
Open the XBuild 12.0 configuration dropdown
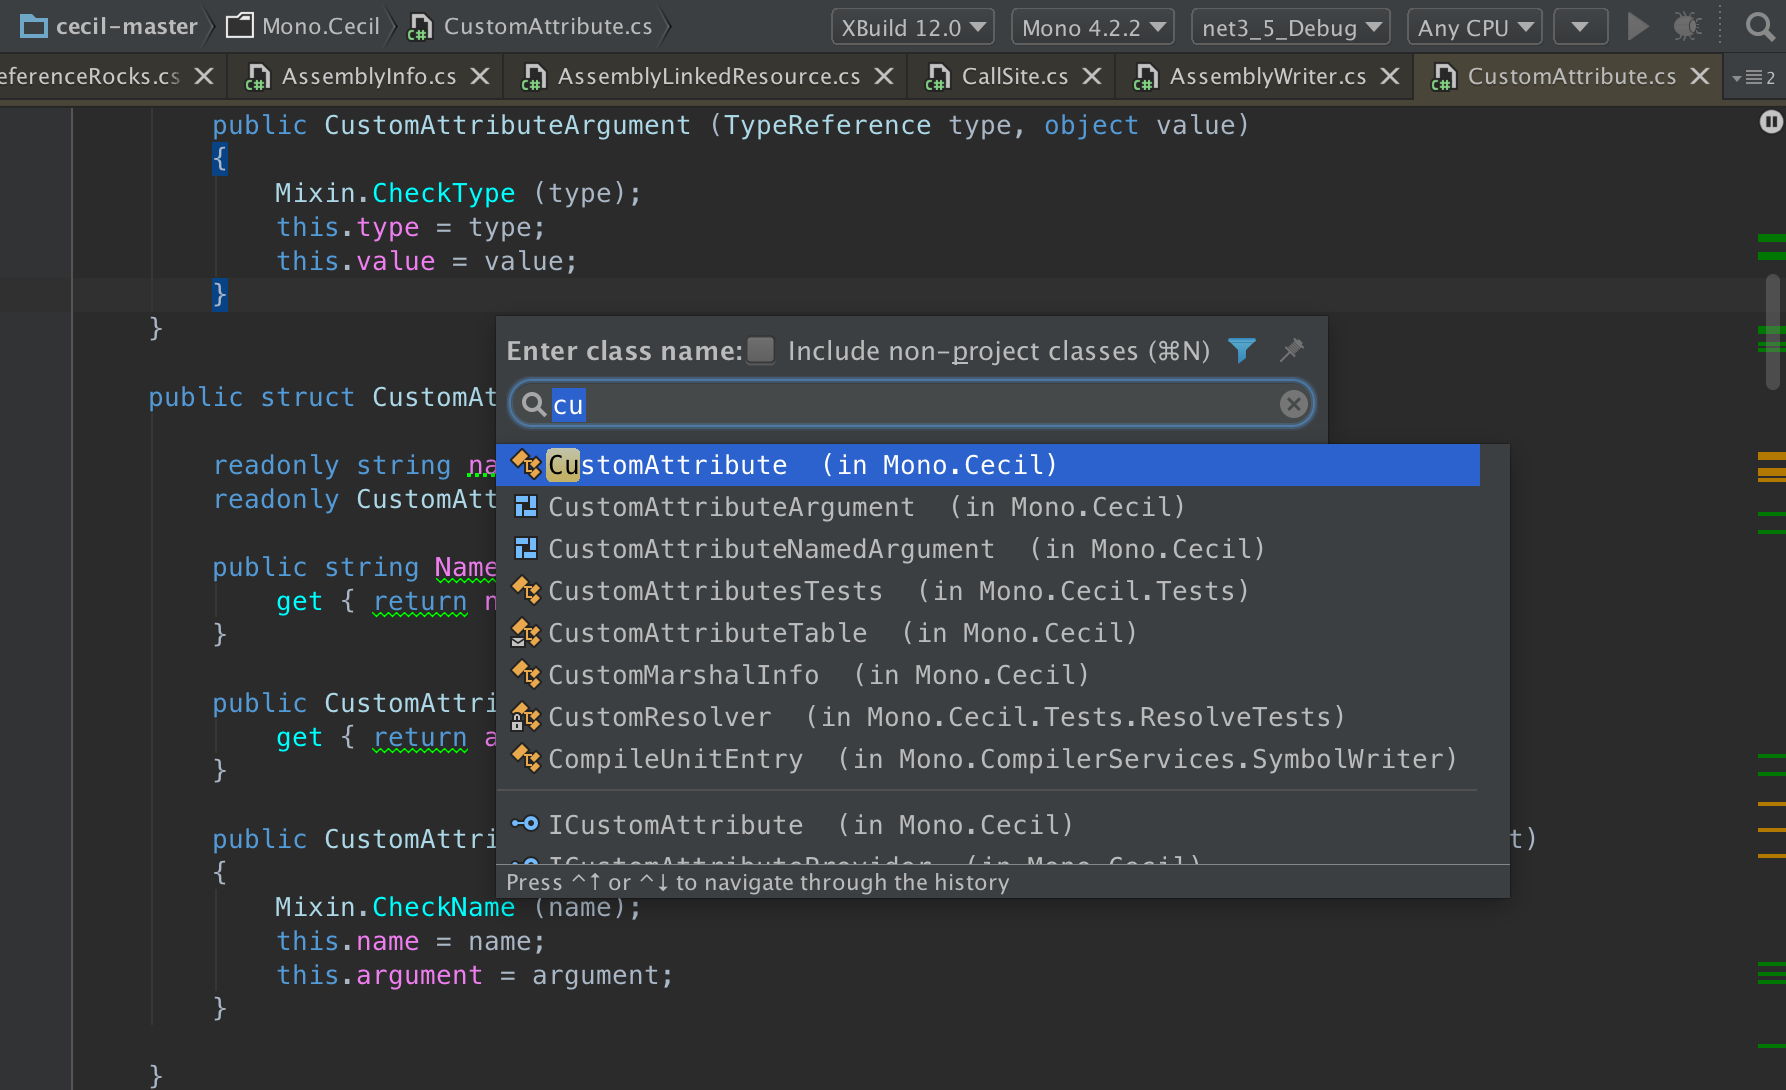911,27
